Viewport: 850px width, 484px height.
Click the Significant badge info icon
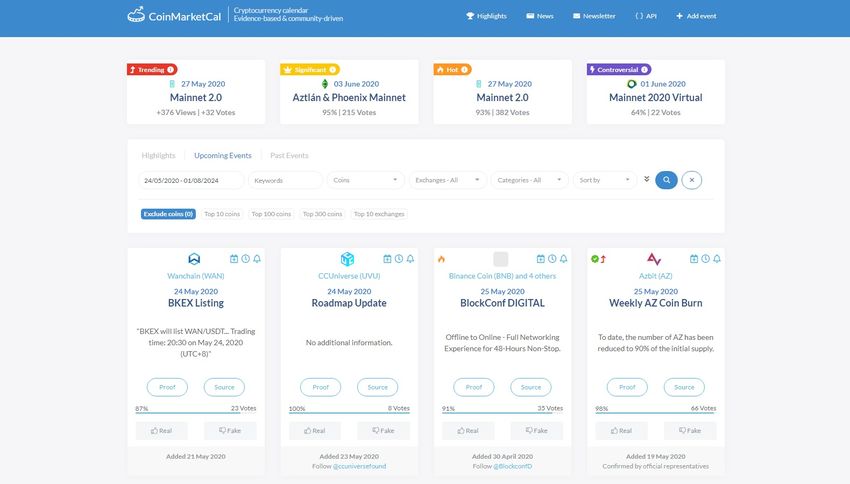(x=332, y=69)
